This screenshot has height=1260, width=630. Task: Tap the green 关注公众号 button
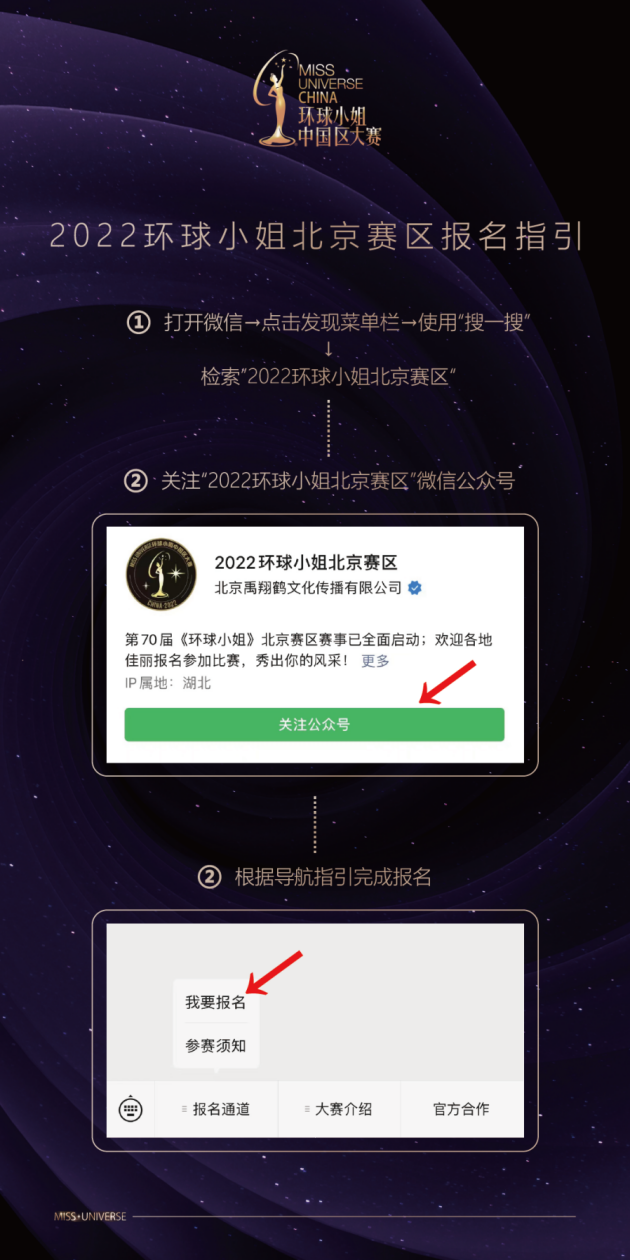click(314, 724)
